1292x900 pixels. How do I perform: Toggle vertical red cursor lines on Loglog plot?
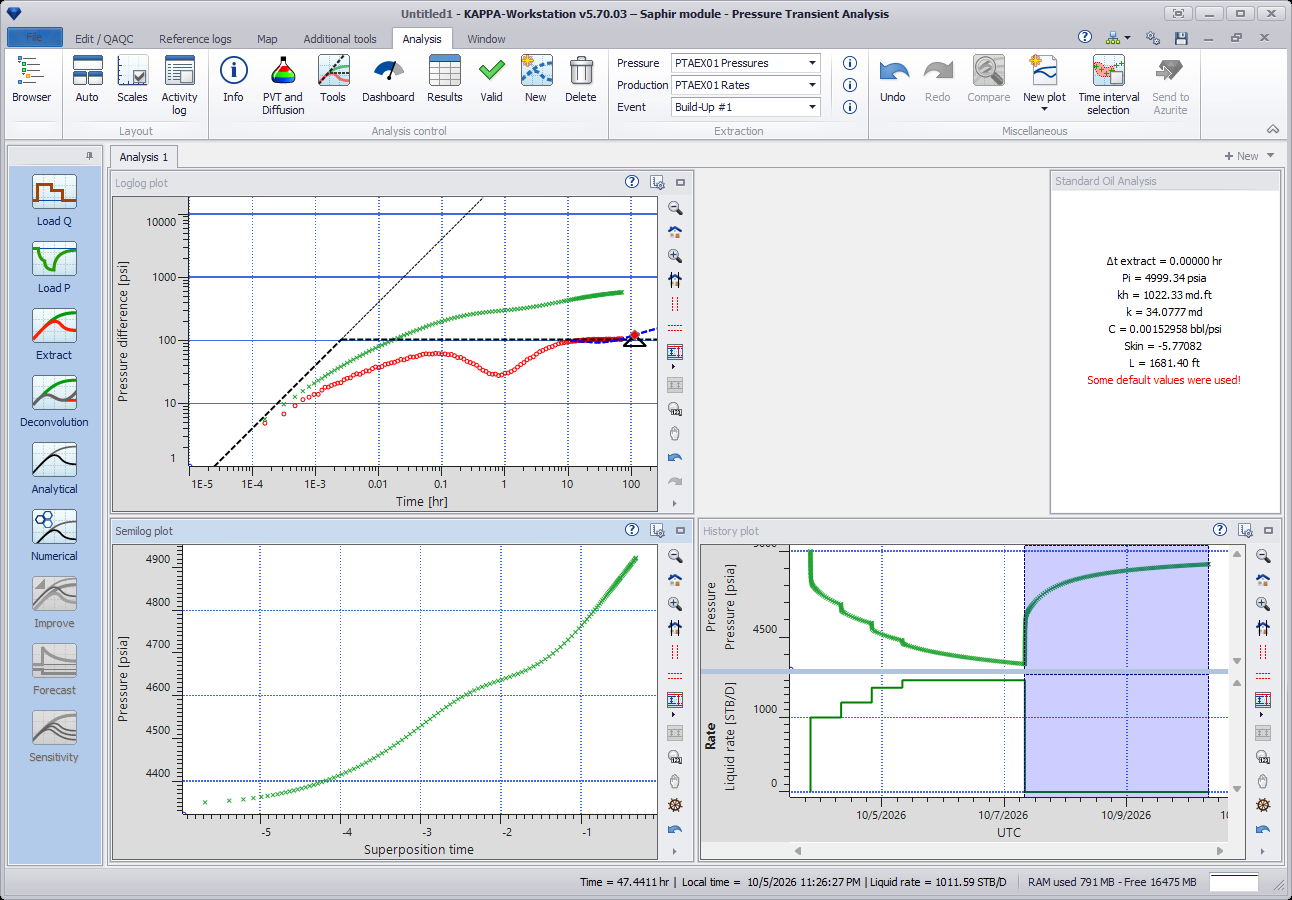pyautogui.click(x=675, y=304)
